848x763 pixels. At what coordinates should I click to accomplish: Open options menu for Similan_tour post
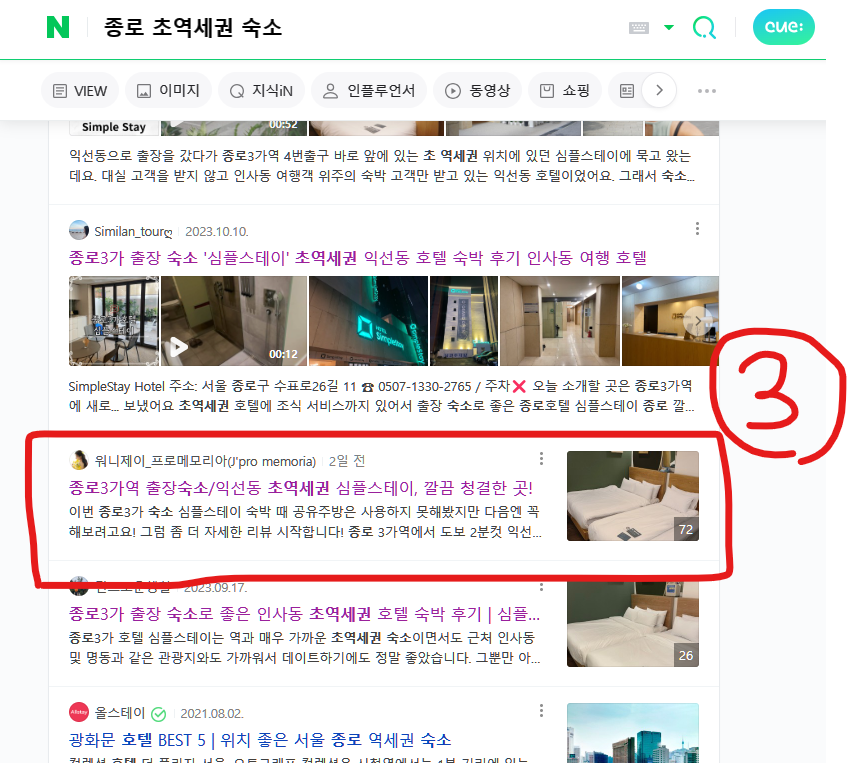tap(697, 229)
